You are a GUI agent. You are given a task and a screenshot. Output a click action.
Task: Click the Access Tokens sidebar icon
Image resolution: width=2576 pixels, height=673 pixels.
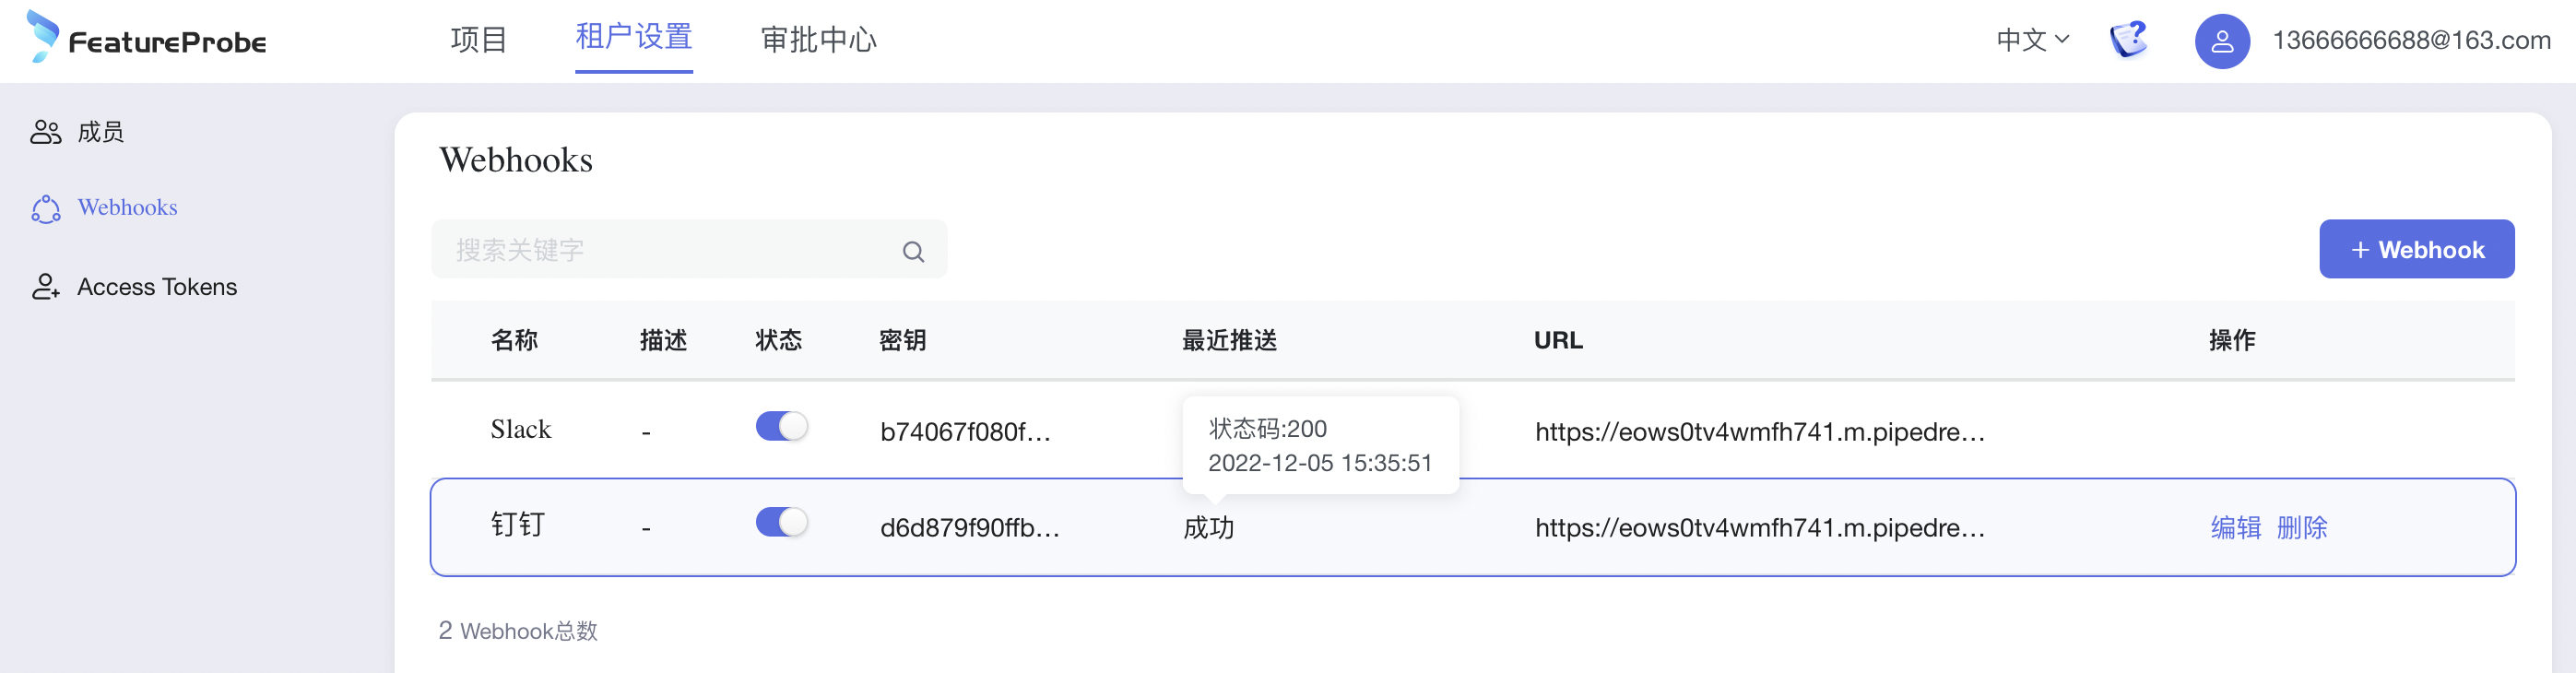(x=46, y=287)
